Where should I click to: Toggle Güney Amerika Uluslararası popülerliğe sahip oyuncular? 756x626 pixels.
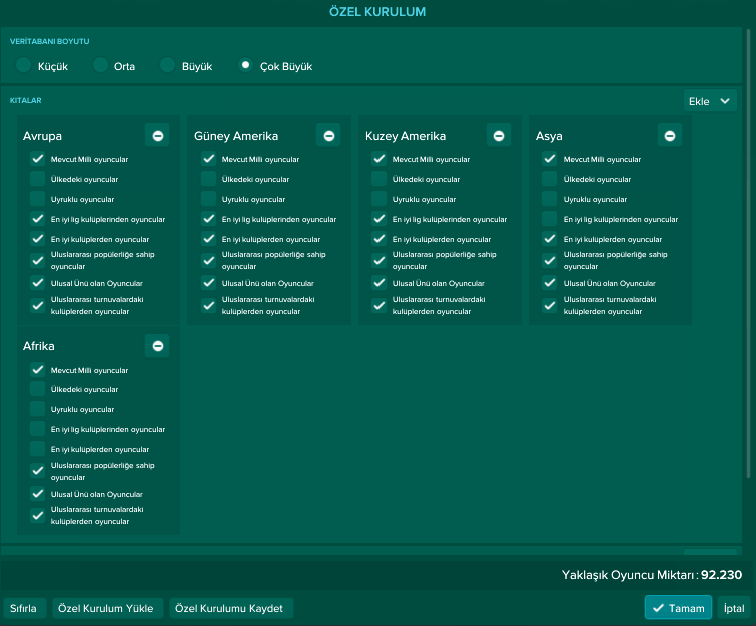pyautogui.click(x=209, y=260)
